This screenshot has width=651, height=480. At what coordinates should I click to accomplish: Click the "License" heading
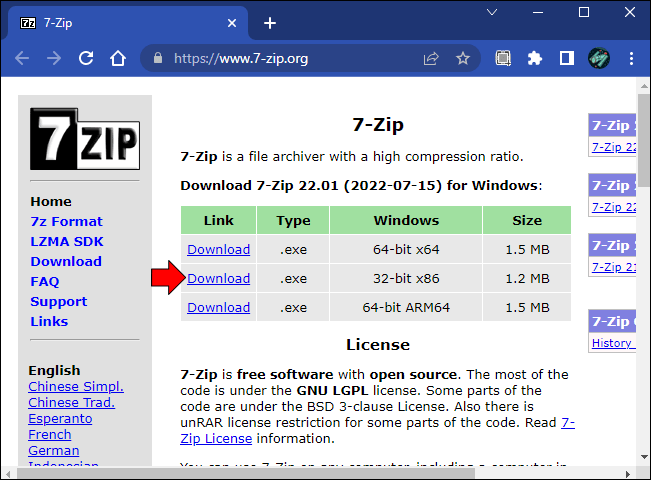click(x=378, y=345)
